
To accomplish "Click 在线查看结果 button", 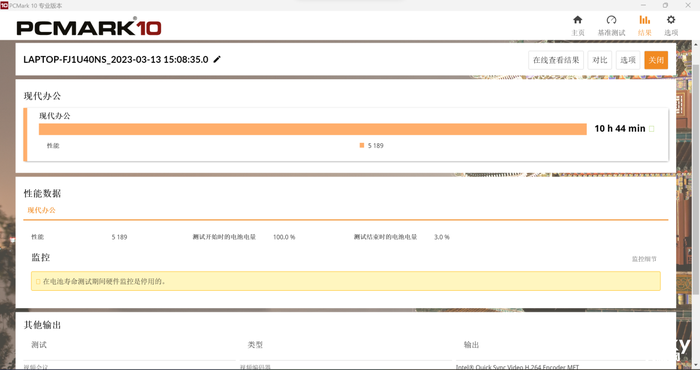I will pos(556,60).
